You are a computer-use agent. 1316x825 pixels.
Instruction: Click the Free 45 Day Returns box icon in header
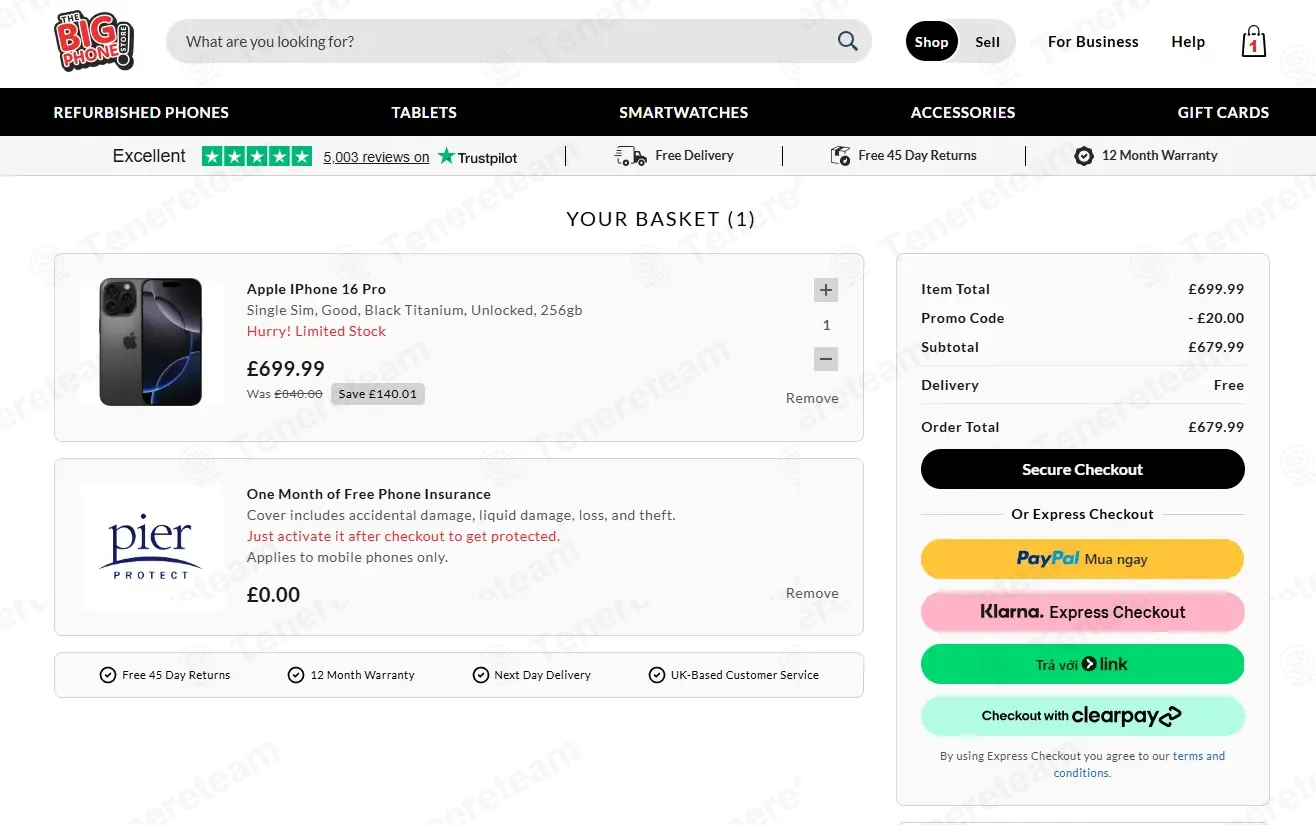coord(840,156)
